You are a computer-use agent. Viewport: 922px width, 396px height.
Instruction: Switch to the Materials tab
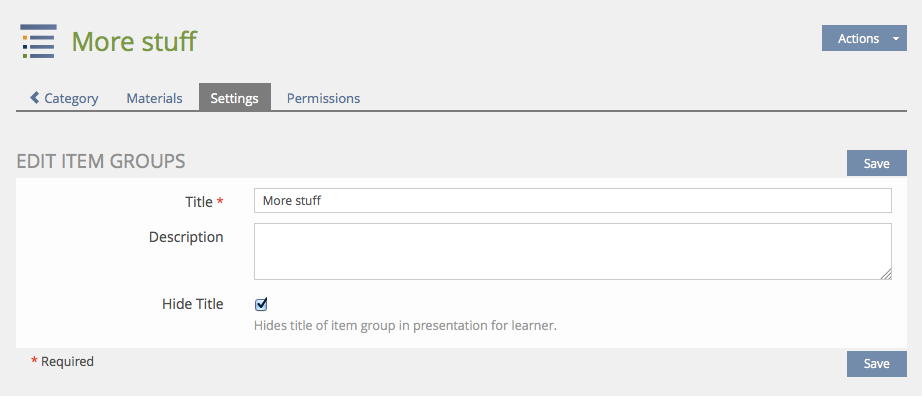[x=154, y=98]
